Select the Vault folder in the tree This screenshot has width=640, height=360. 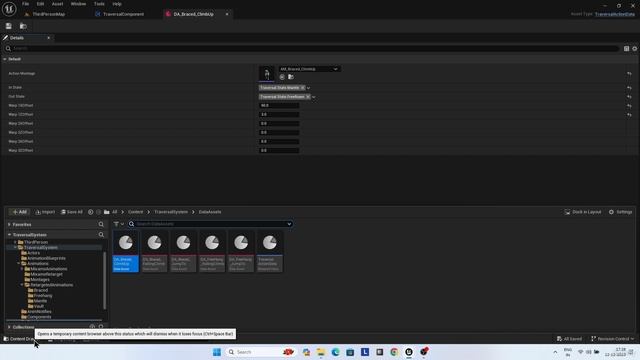click(36, 306)
